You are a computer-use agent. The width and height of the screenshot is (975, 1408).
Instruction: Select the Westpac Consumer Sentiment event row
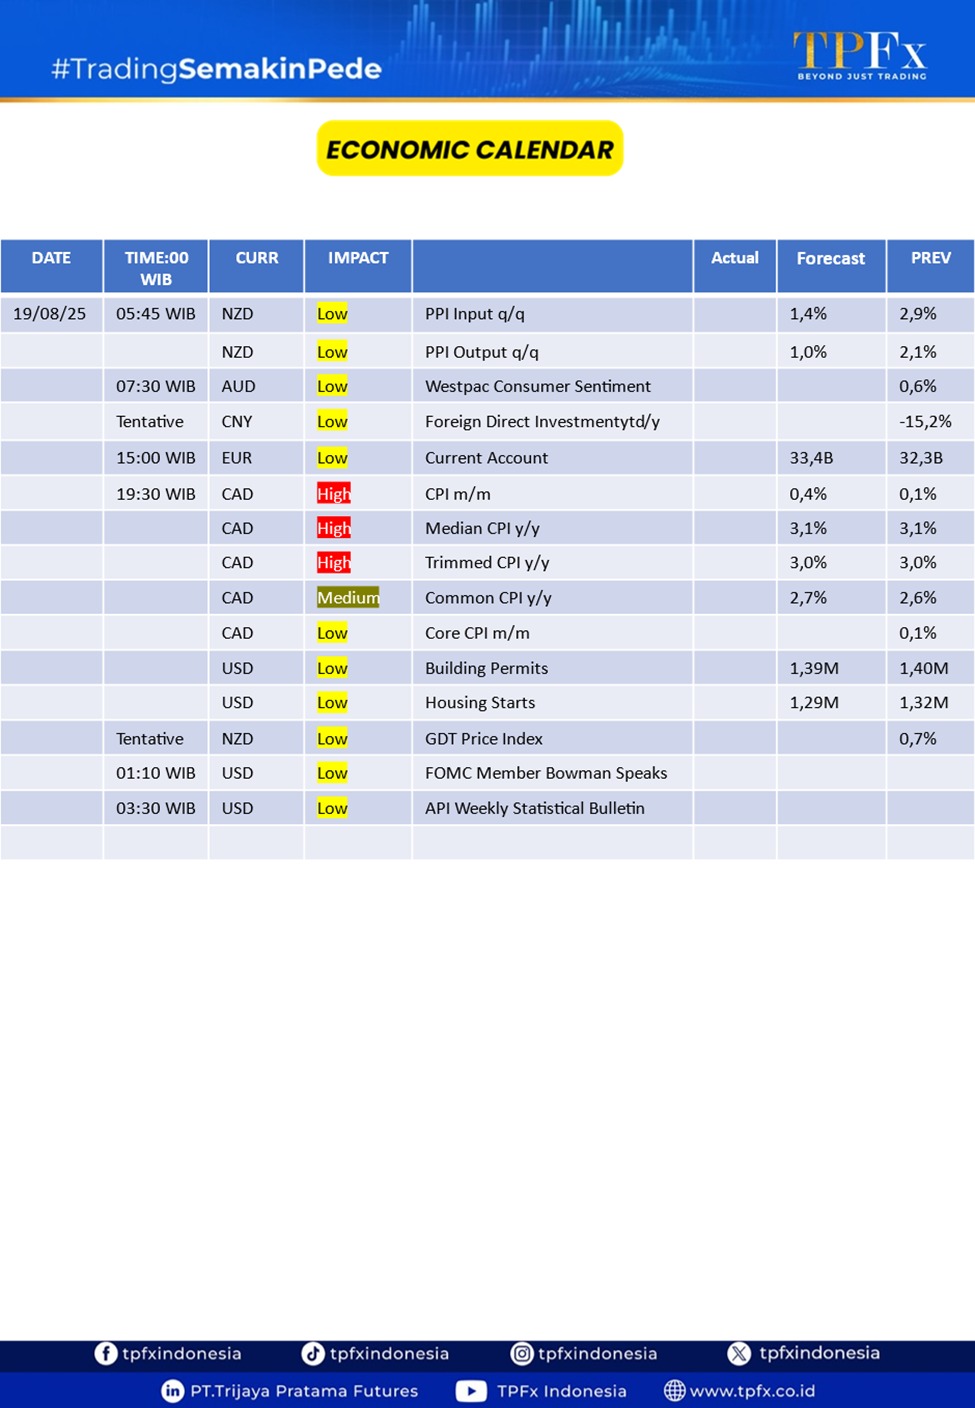pos(538,386)
